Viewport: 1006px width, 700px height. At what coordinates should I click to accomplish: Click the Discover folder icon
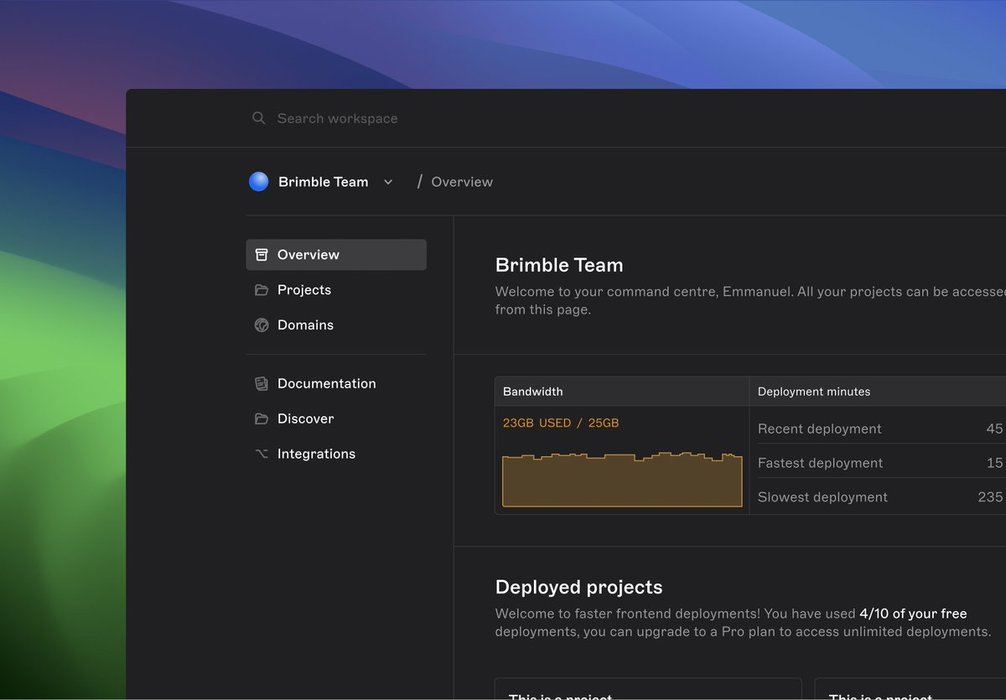[x=262, y=419]
